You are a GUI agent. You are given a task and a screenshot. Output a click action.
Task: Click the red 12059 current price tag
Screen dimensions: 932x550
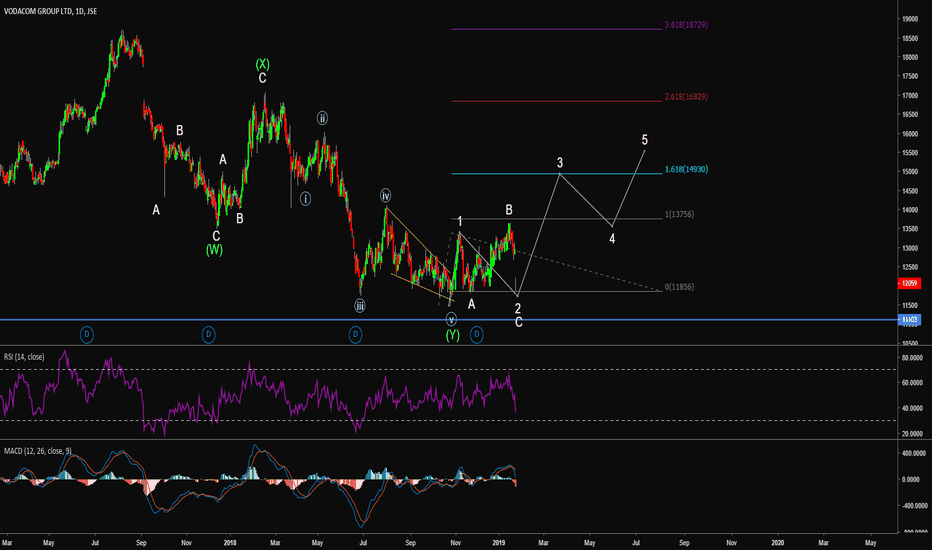click(909, 283)
